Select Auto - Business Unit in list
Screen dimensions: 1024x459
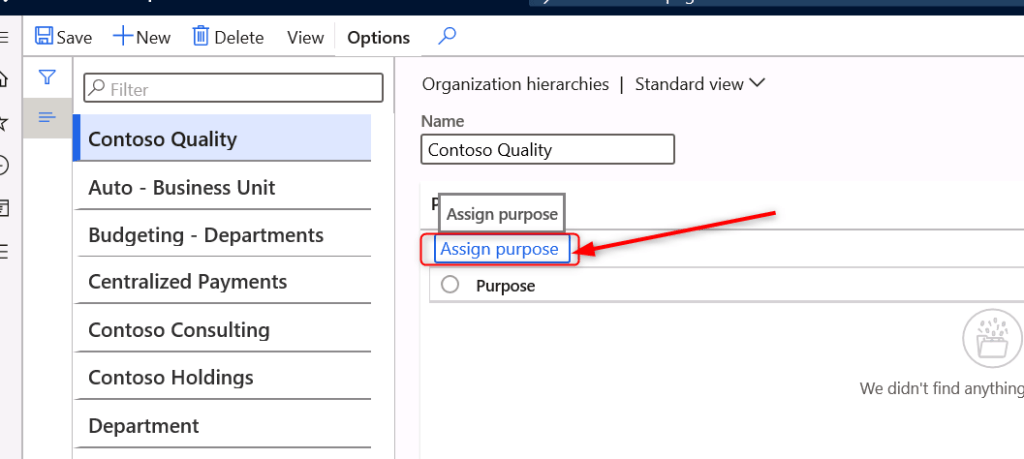182,187
